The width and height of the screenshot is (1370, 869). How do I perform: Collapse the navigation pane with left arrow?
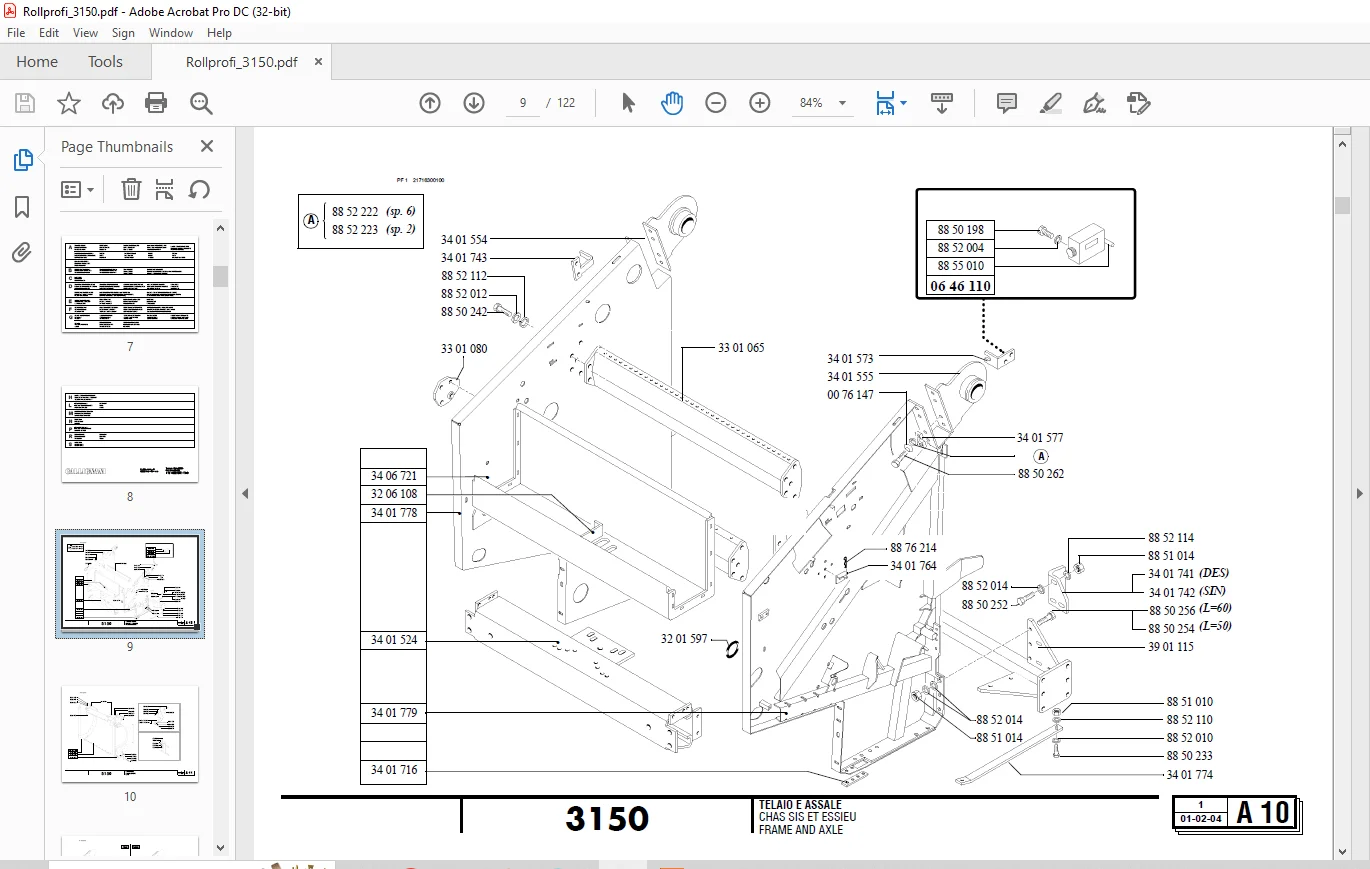click(x=244, y=493)
